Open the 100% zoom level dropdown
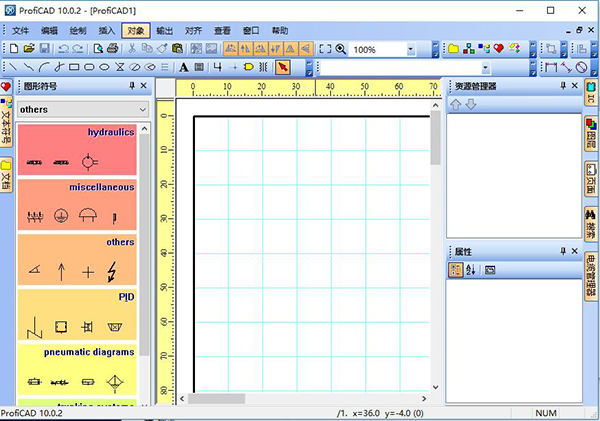 [x=411, y=49]
